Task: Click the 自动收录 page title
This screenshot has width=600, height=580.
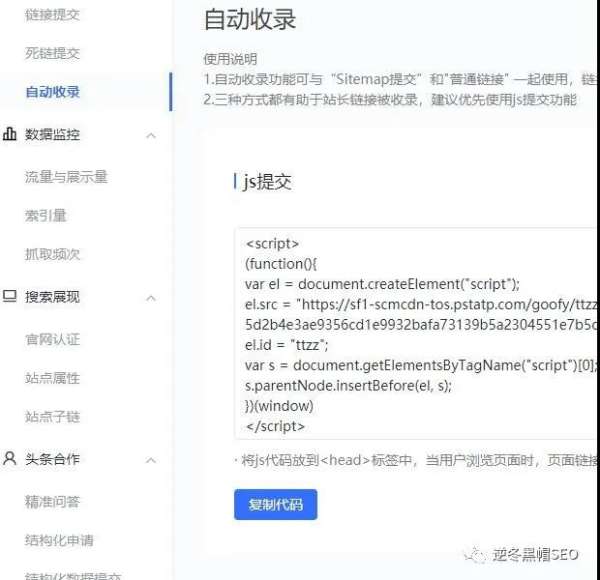Action: [x=250, y=19]
